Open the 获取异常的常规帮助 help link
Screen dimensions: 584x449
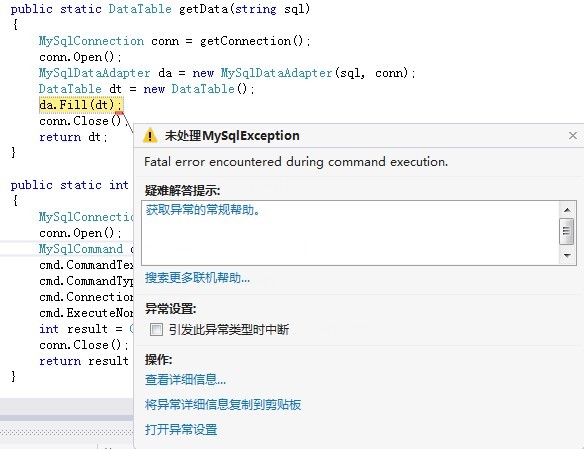pos(203,210)
